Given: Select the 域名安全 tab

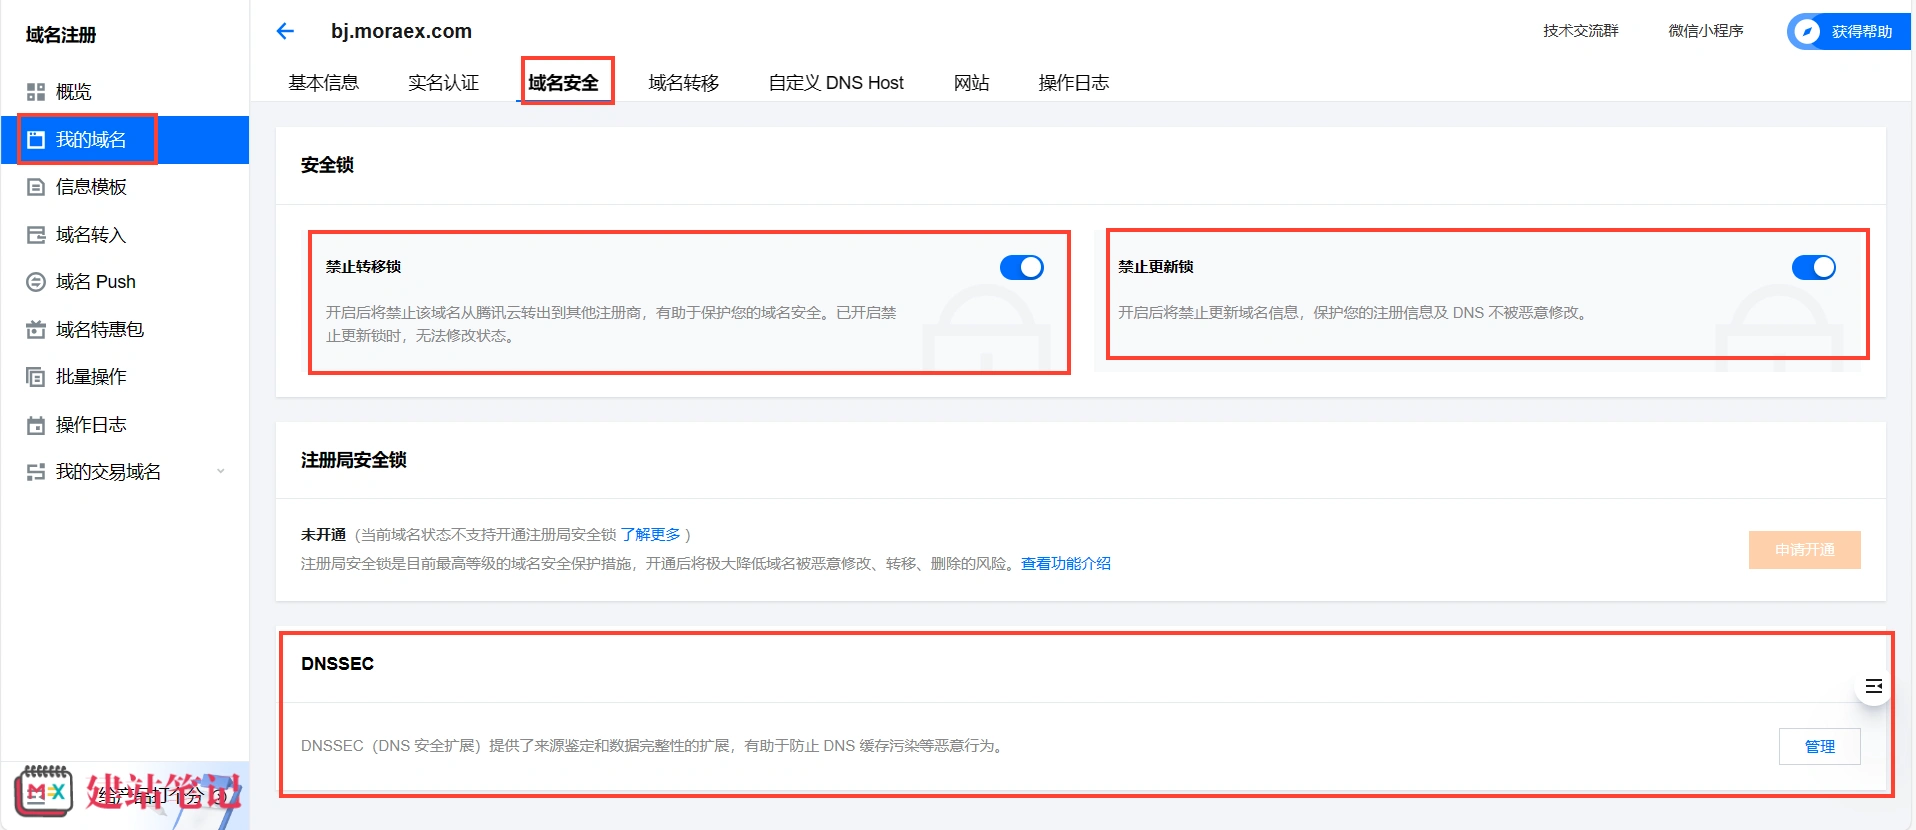Looking at the screenshot, I should pyautogui.click(x=564, y=83).
